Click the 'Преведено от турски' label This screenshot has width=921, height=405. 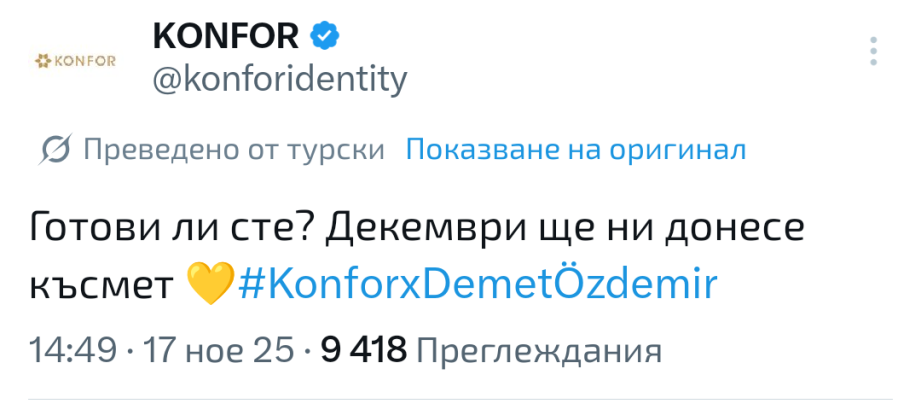[234, 151]
